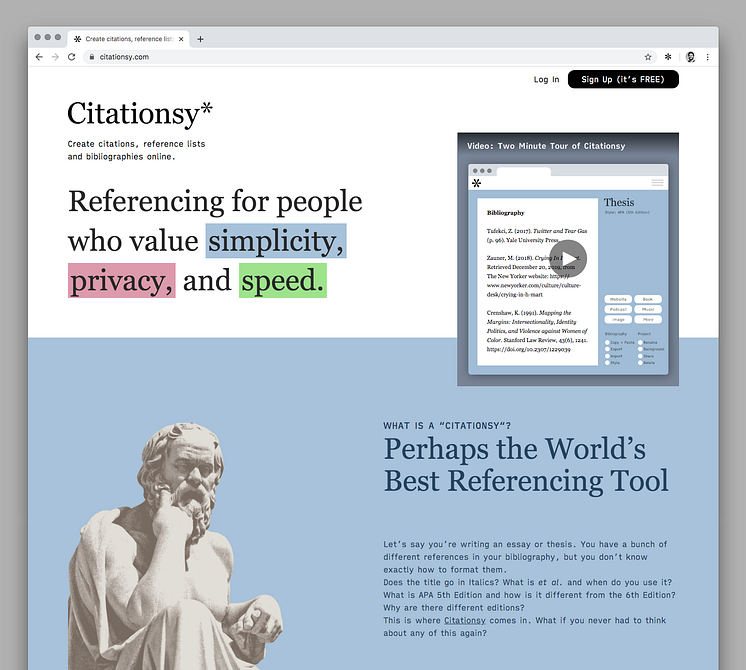
Task: Select Delete option in video preview
Action: point(647,363)
